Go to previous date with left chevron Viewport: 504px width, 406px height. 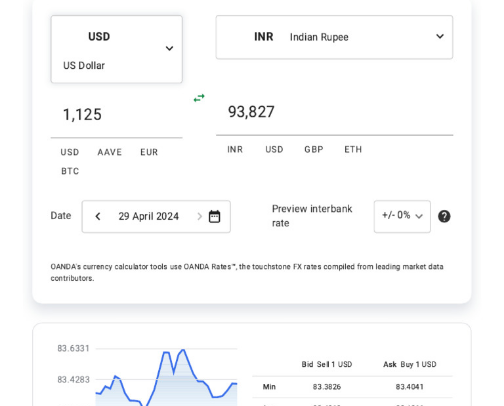(x=98, y=216)
